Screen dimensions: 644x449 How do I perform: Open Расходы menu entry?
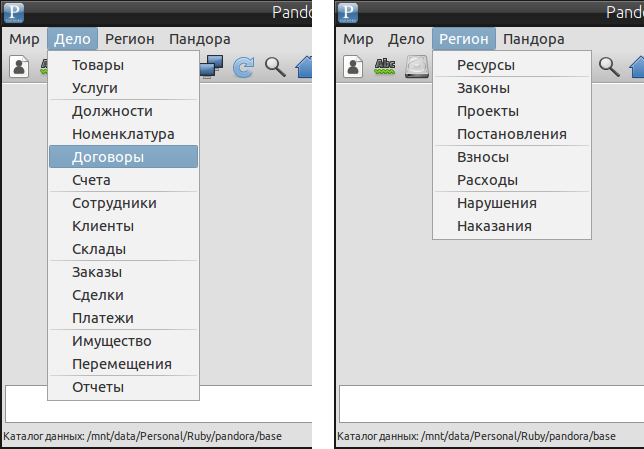click(512, 180)
